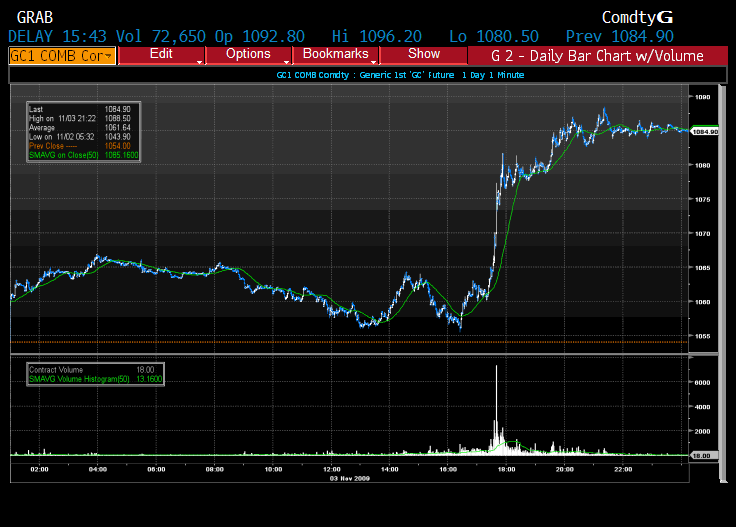
Task: Click the 18.00 volume value marker
Action: [704, 455]
